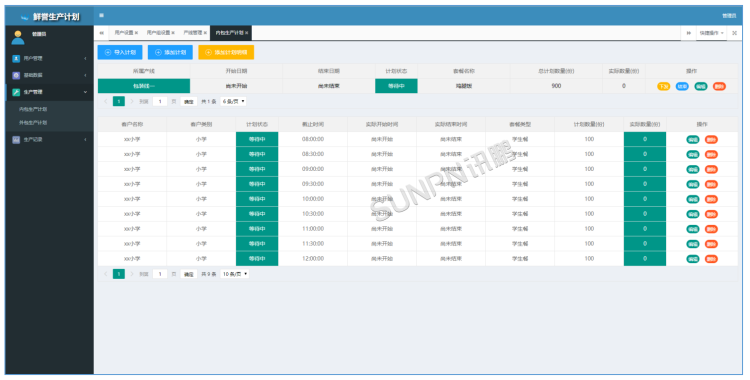Toggle the hamburger sidebar menu icon
The width and height of the screenshot is (750, 380).
101,16
